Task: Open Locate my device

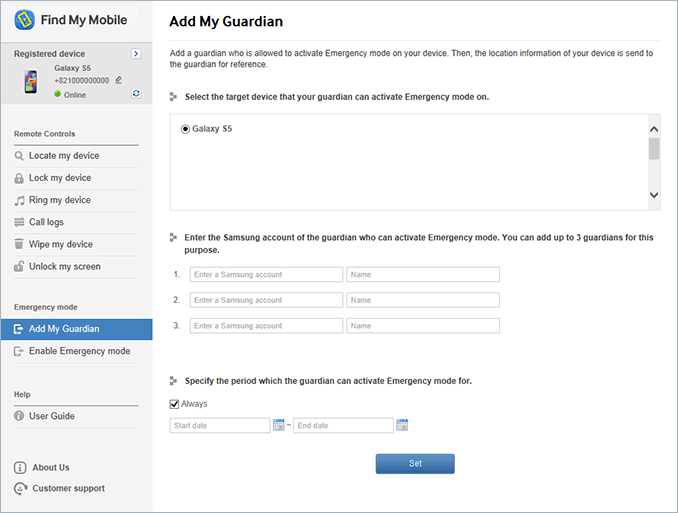Action: pos(64,156)
